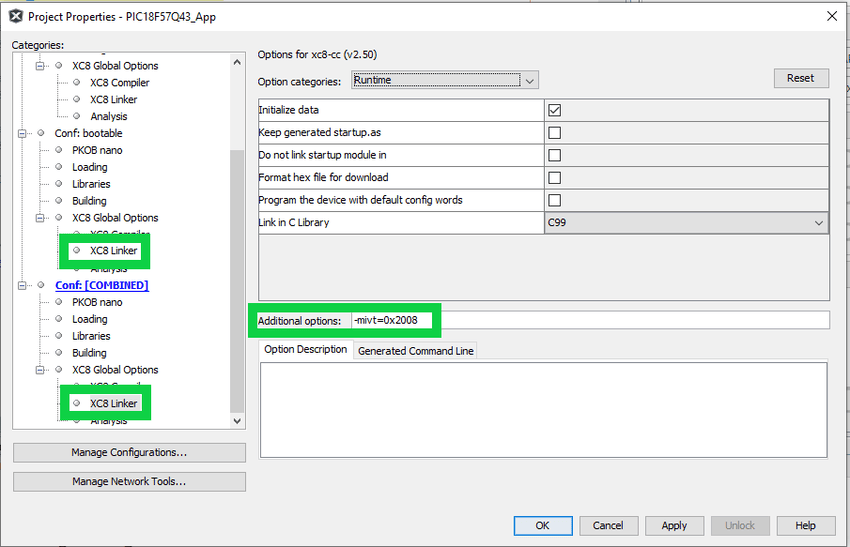This screenshot has height=547, width=850.
Task: Switch to the Option Description tab
Action: pos(306,350)
